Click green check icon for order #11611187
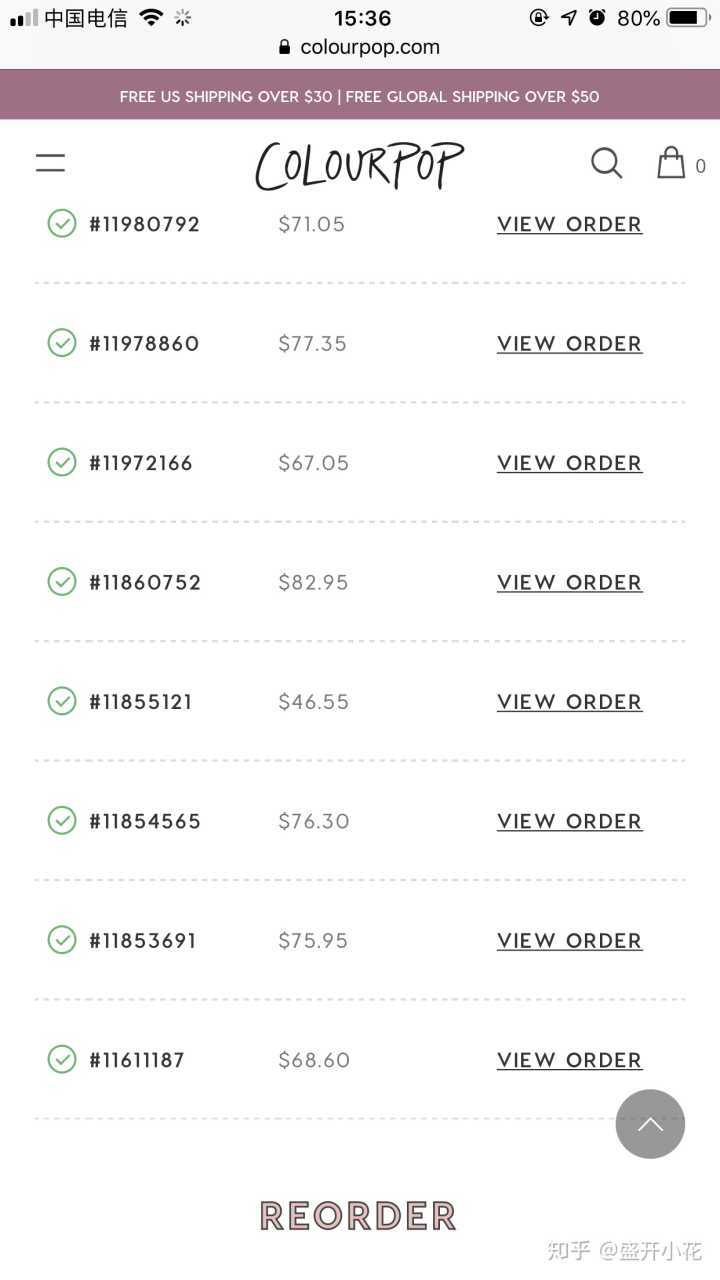 click(x=62, y=1059)
